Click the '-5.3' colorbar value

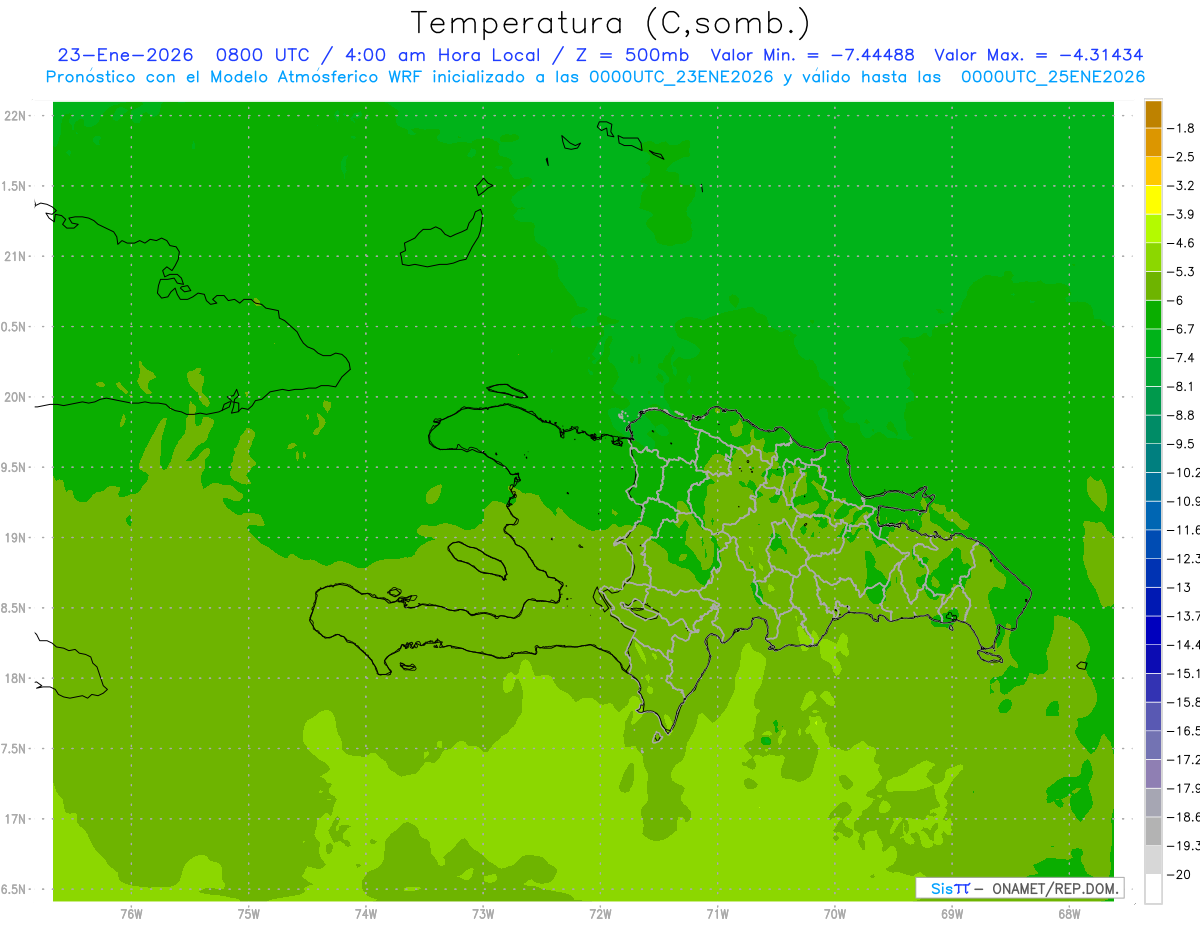click(x=1181, y=272)
